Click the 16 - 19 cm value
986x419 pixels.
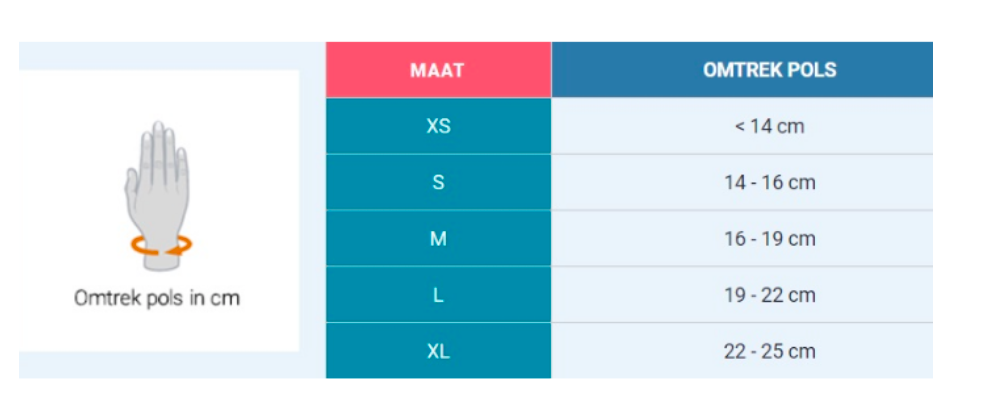[770, 238]
